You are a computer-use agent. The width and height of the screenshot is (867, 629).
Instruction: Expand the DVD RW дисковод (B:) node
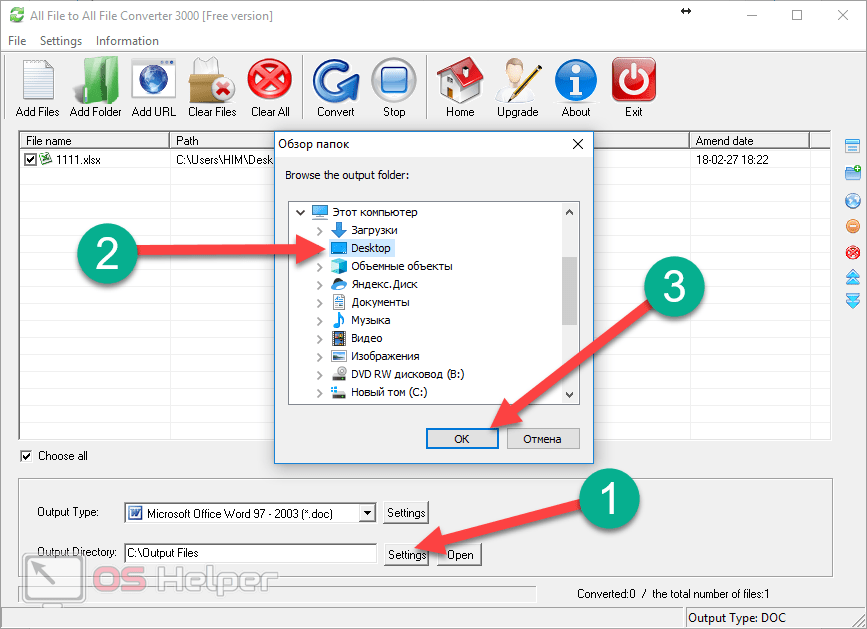[x=320, y=375]
